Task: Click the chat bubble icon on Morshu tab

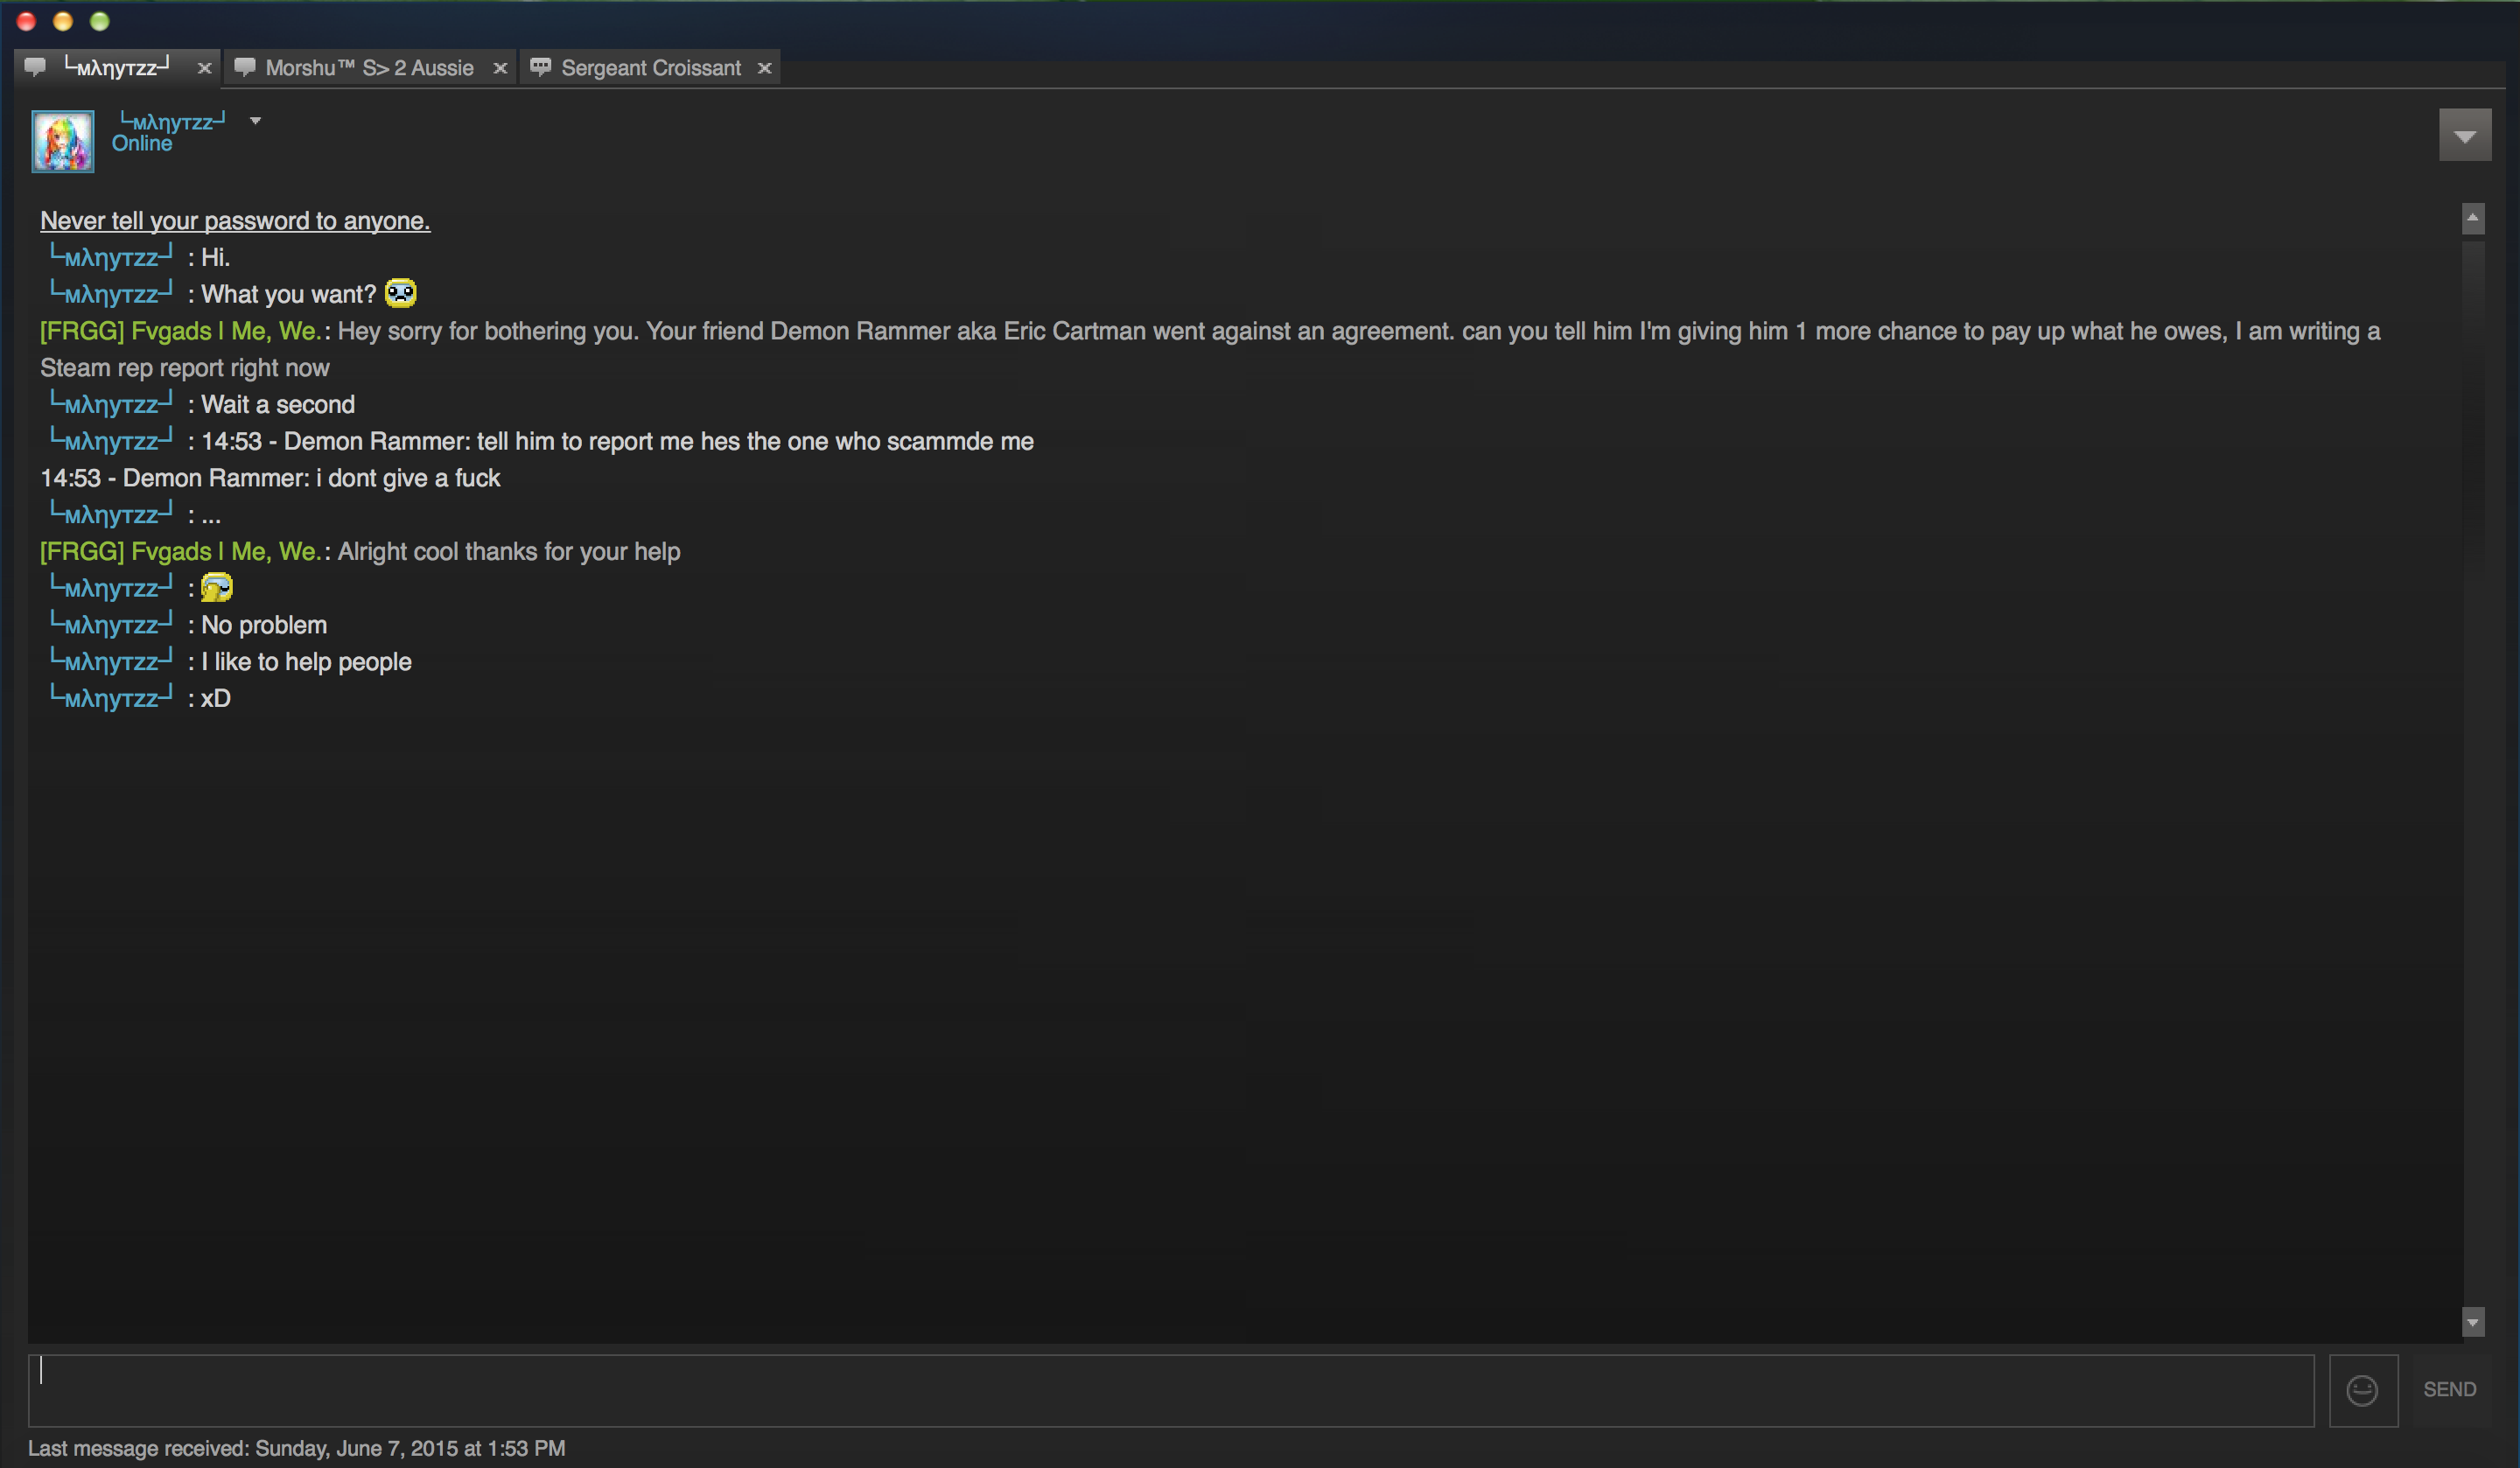Action: (x=244, y=67)
